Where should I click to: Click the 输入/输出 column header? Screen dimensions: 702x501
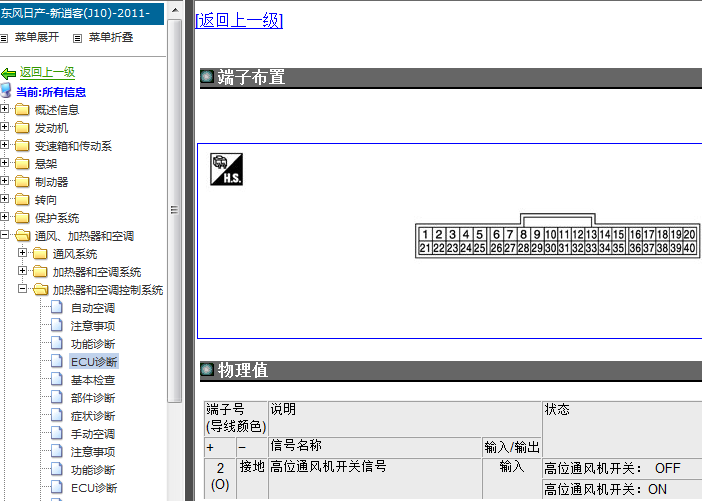tap(512, 447)
